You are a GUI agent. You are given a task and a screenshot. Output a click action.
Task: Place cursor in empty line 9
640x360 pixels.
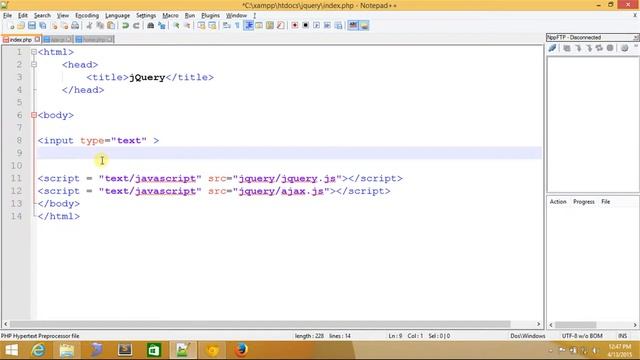pyautogui.click(x=289, y=153)
